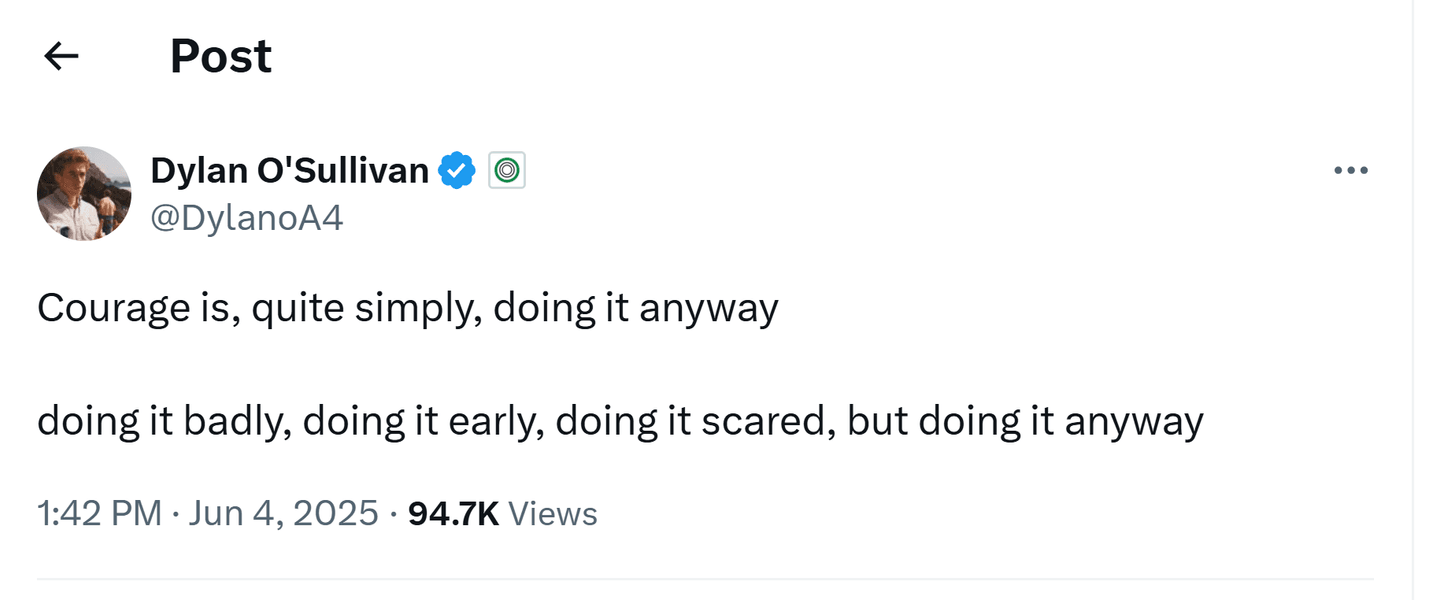Screen dimensions: 1429x600
Task: Click the phrase "doing it scared"
Action: click(x=694, y=422)
